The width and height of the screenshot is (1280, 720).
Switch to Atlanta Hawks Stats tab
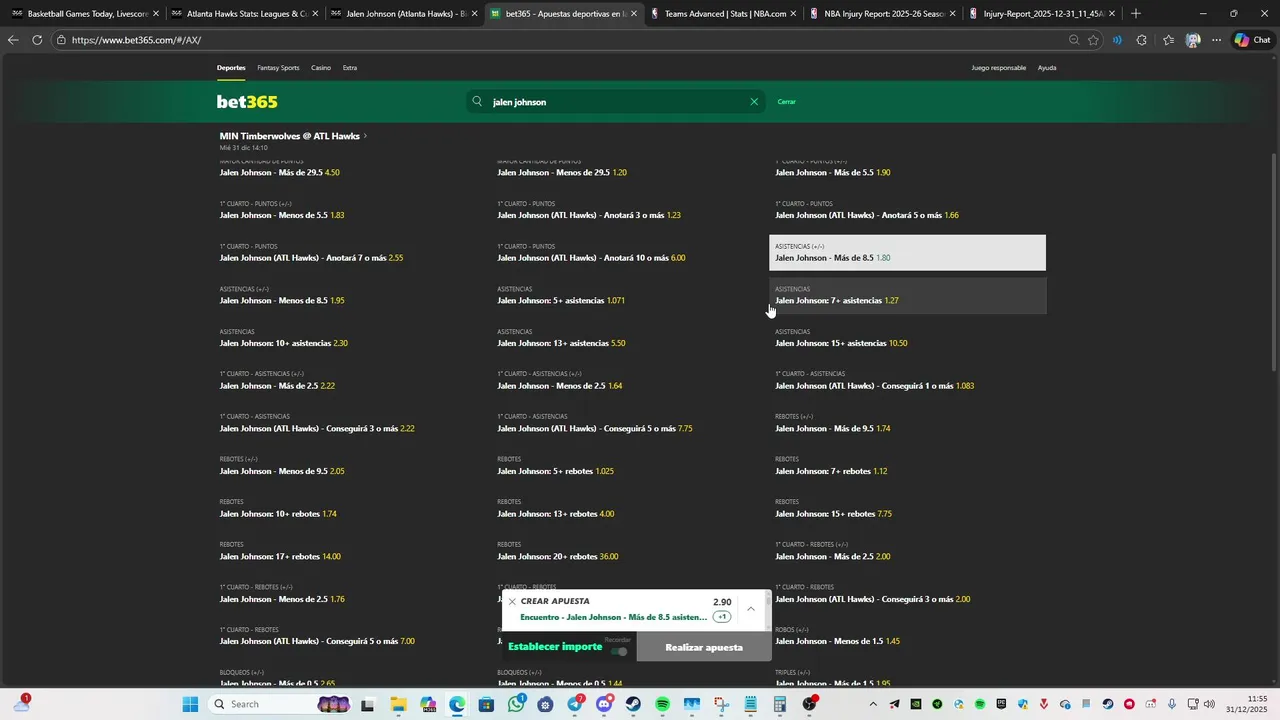[243, 14]
